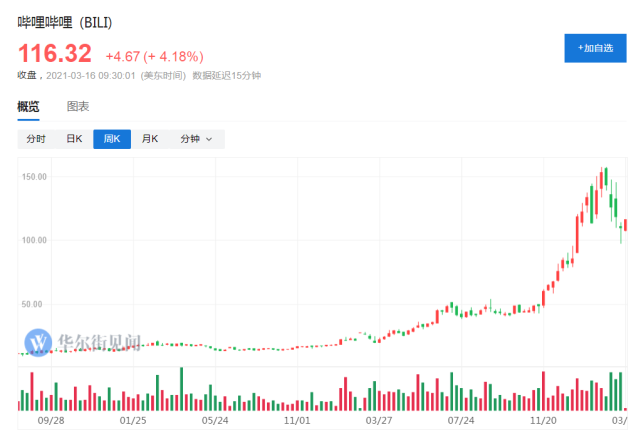
Task: Add BILI to watchlist via 加自选
Action: pyautogui.click(x=595, y=48)
